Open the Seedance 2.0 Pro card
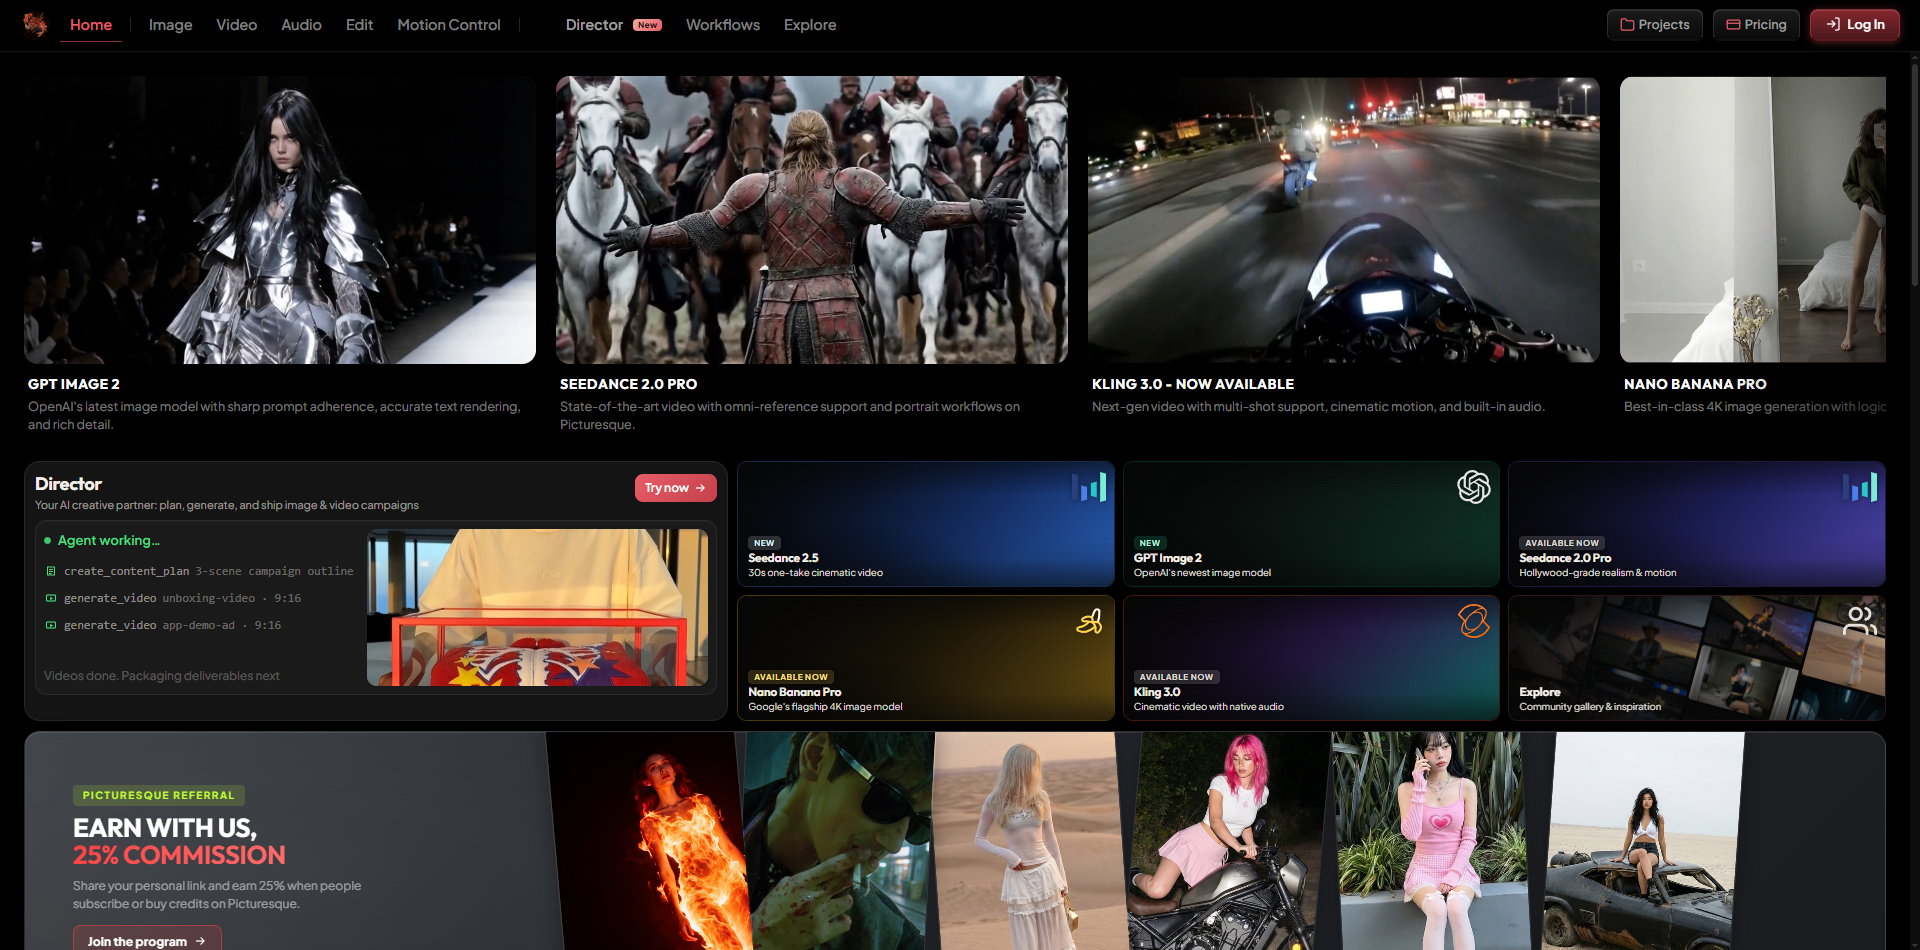This screenshot has height=950, width=1920. tap(1697, 524)
